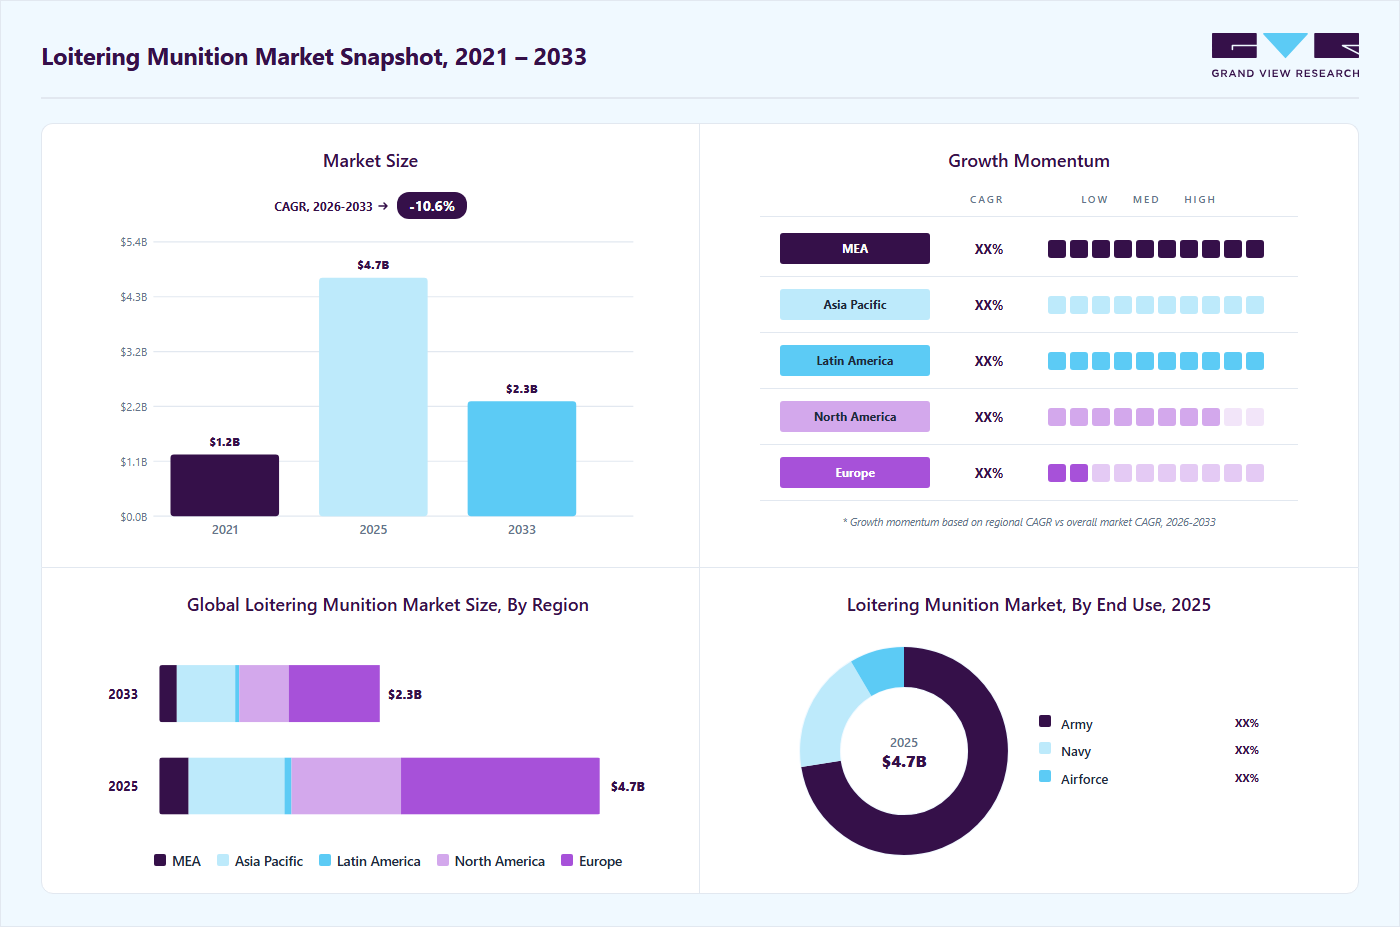
Task: Click the CAGR -10.6% badge
Action: pyautogui.click(x=432, y=206)
